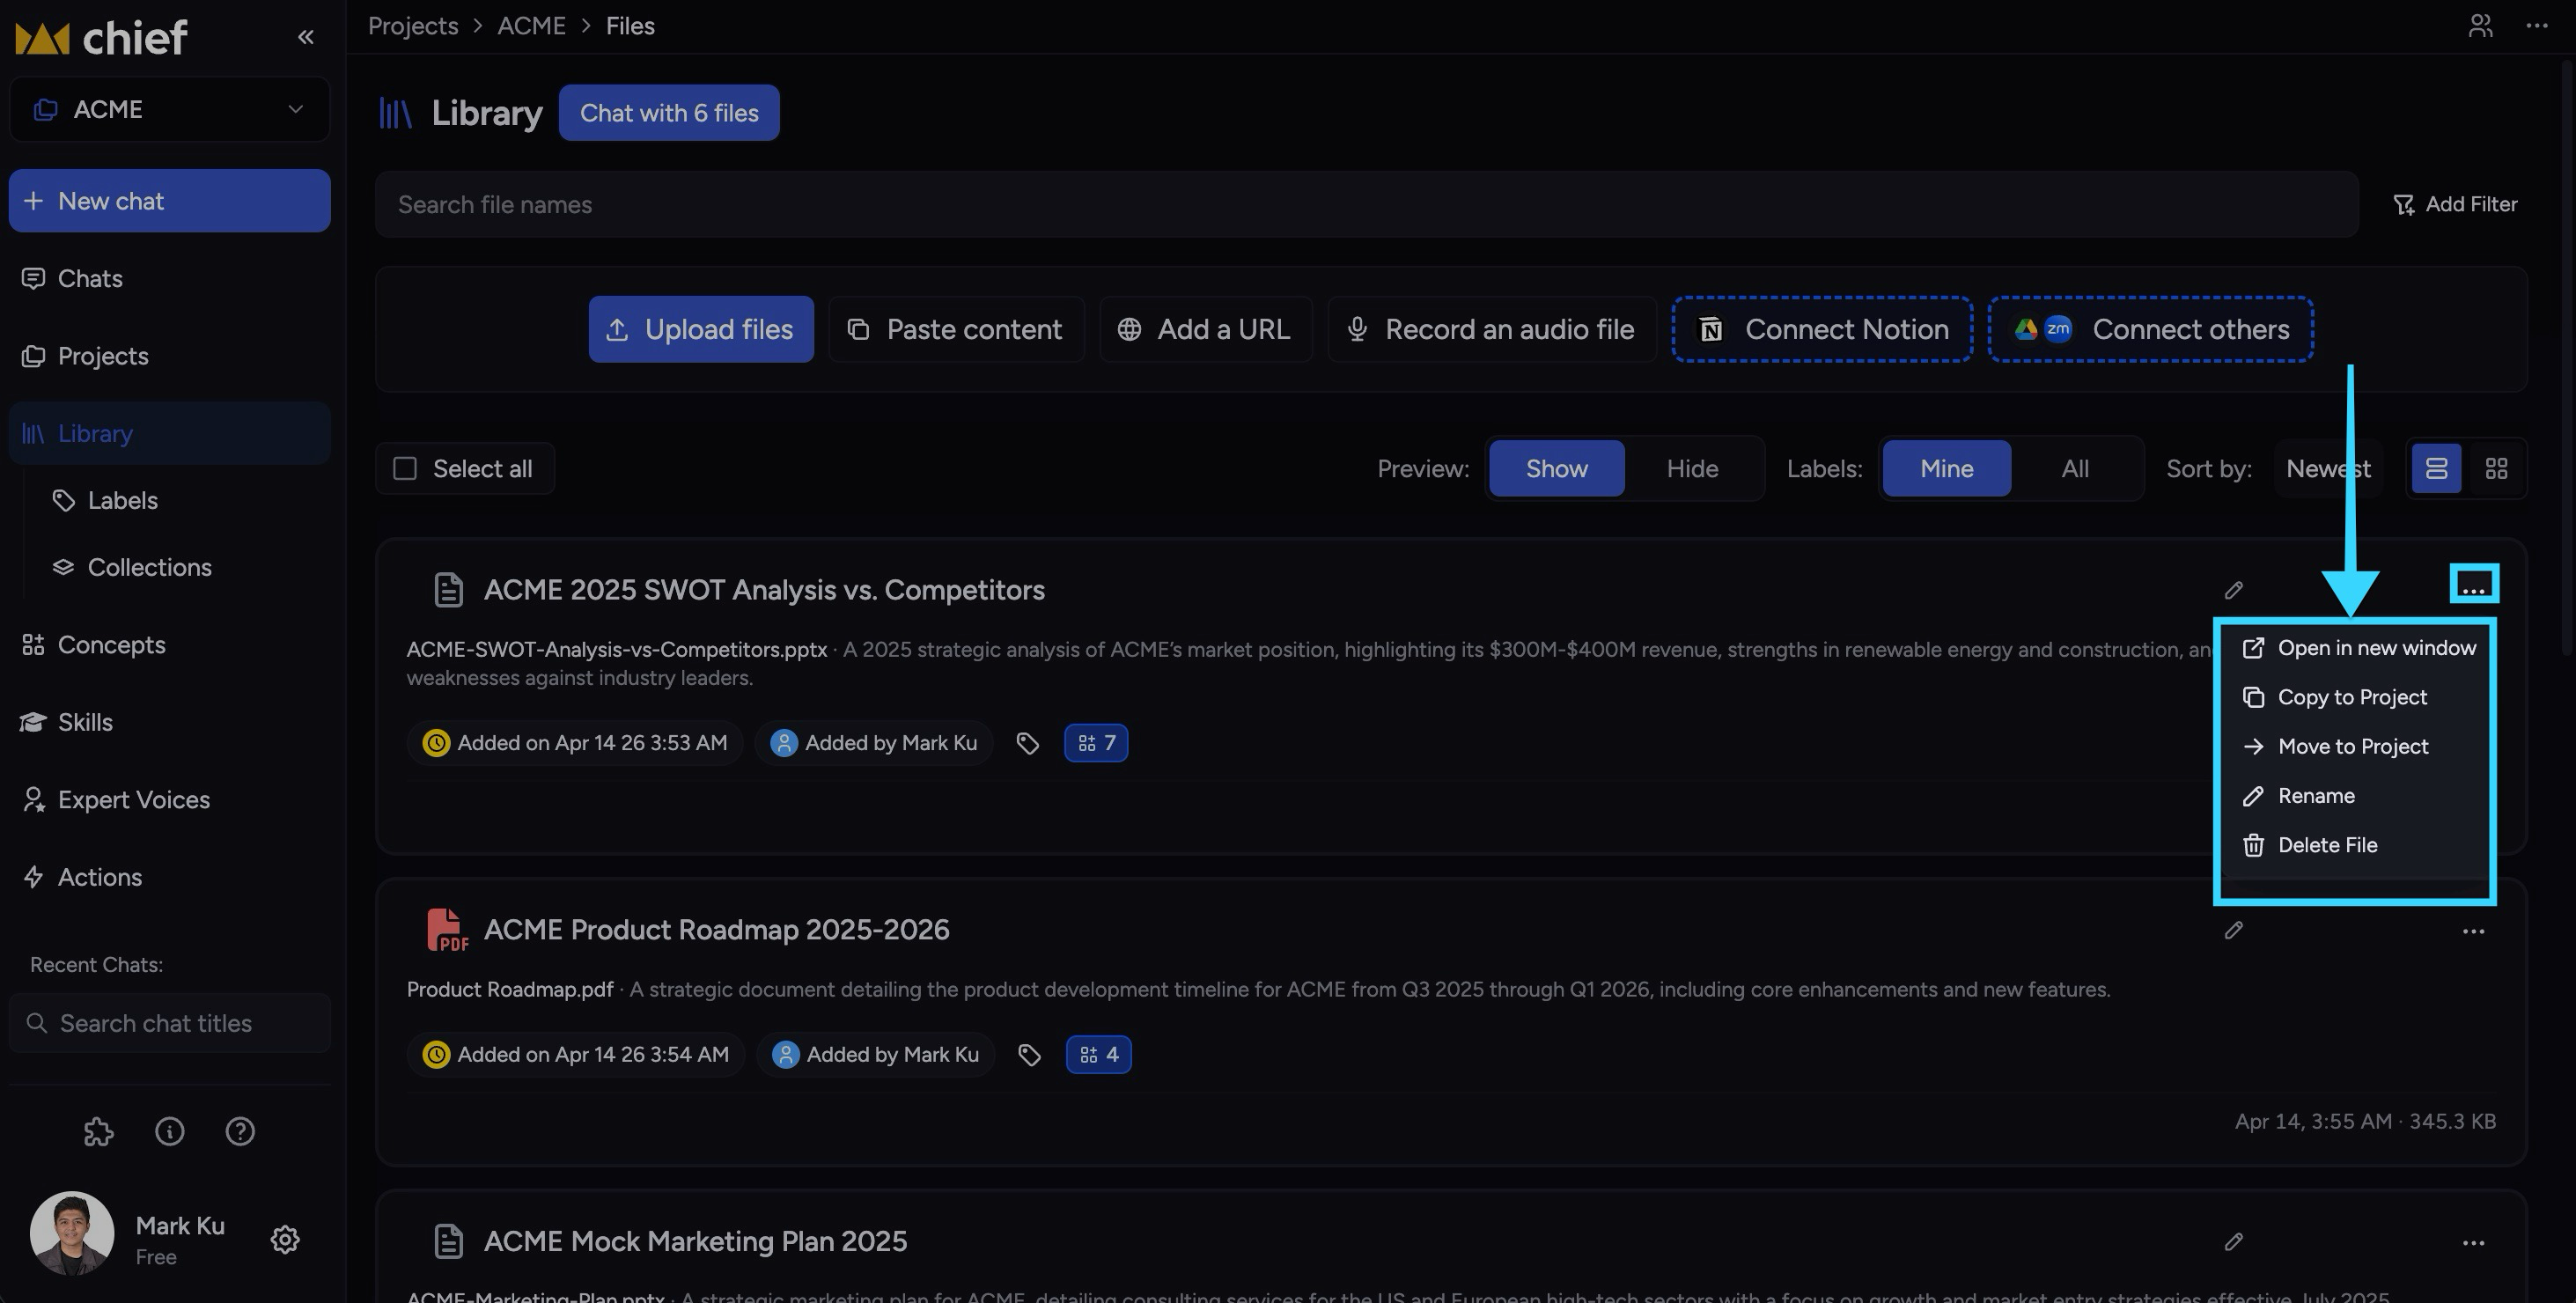Click Upload files button
This screenshot has height=1303, width=2576.
click(x=701, y=329)
